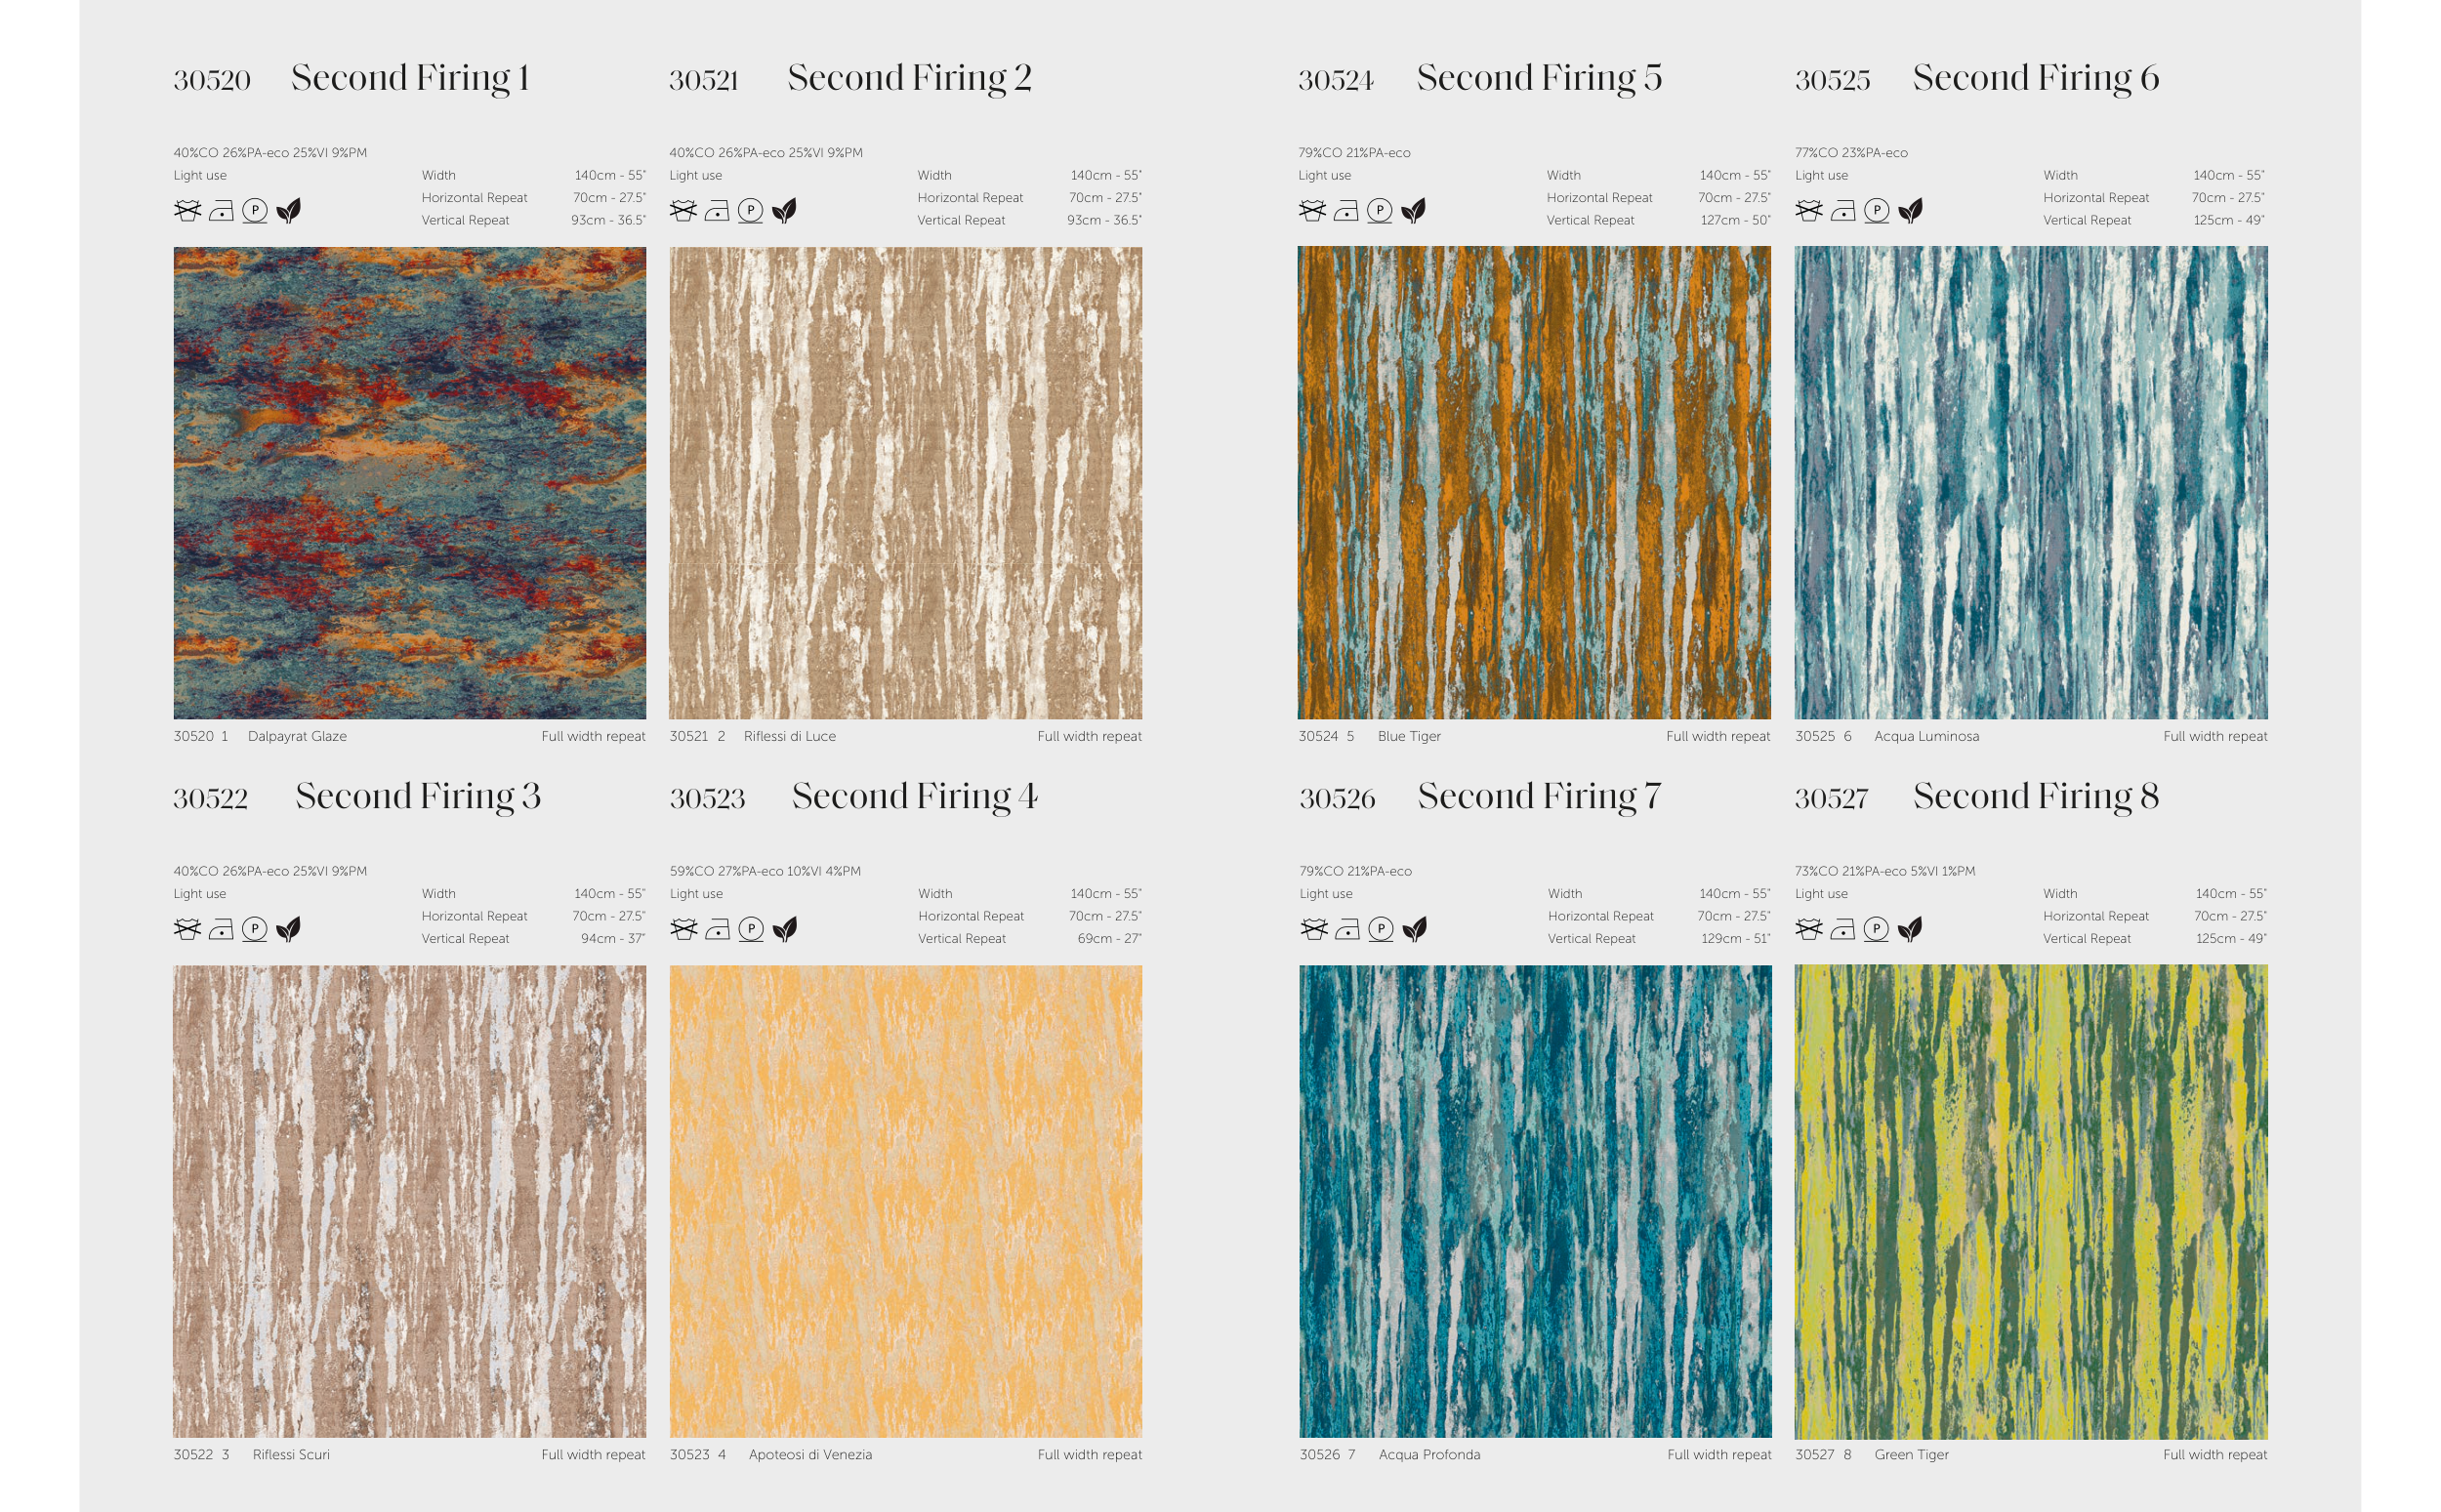This screenshot has width=2441, height=1512.
Task: Click product code 30526 in heading
Action: (x=1337, y=798)
